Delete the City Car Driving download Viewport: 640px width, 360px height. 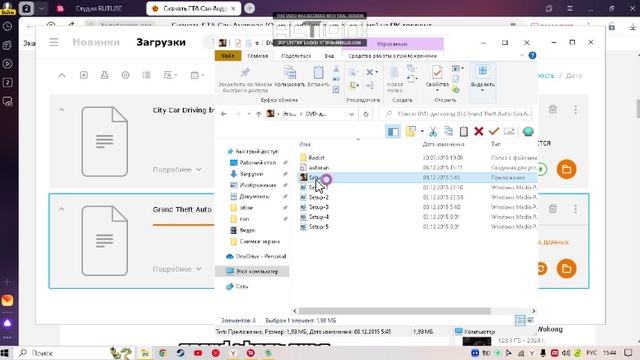pos(553,109)
